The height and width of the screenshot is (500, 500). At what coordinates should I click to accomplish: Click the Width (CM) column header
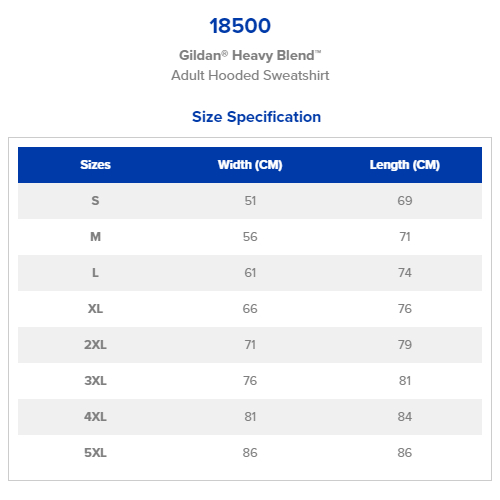[x=250, y=165]
